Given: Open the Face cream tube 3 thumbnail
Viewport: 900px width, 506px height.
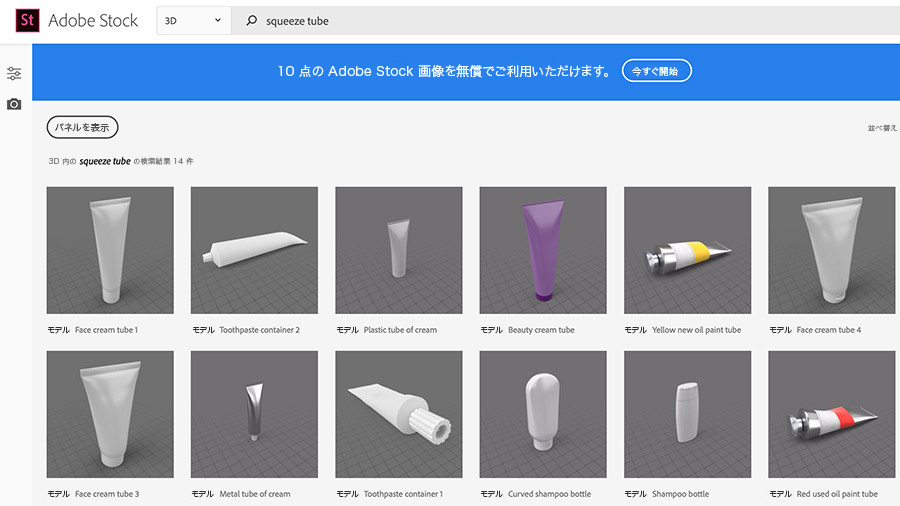Looking at the screenshot, I should [110, 414].
